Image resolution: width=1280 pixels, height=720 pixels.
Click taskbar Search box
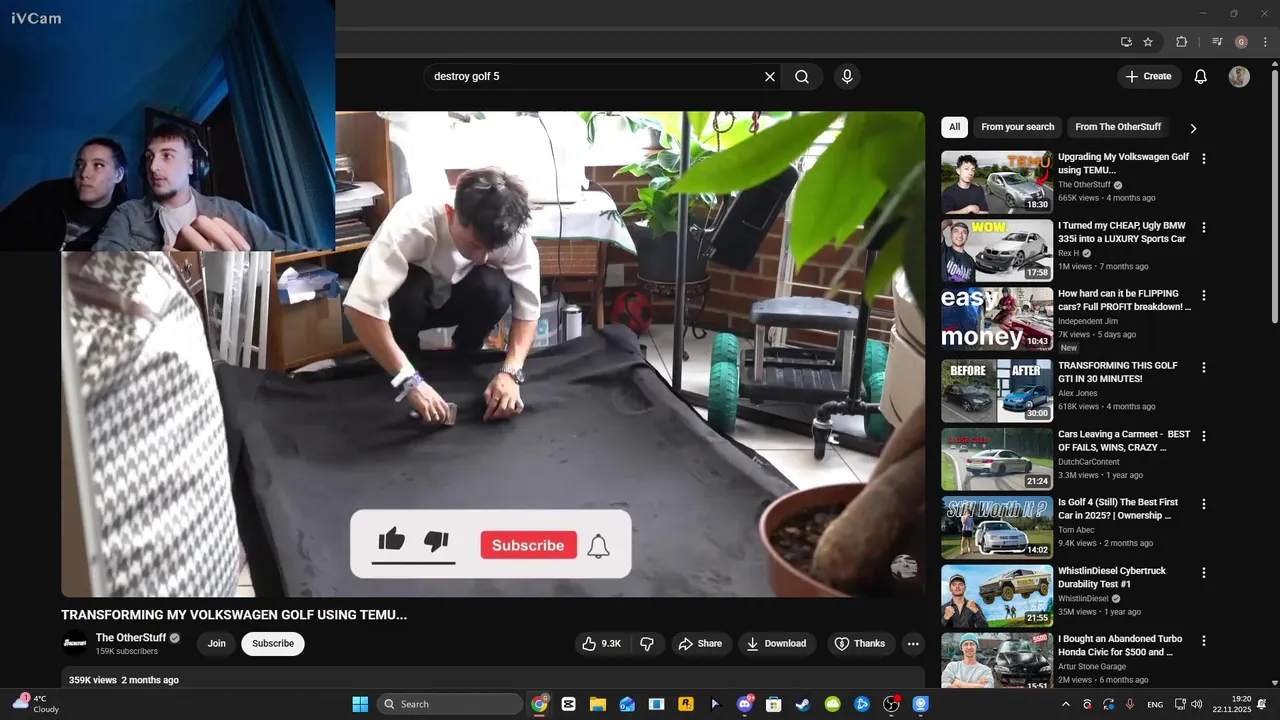pyautogui.click(x=450, y=704)
